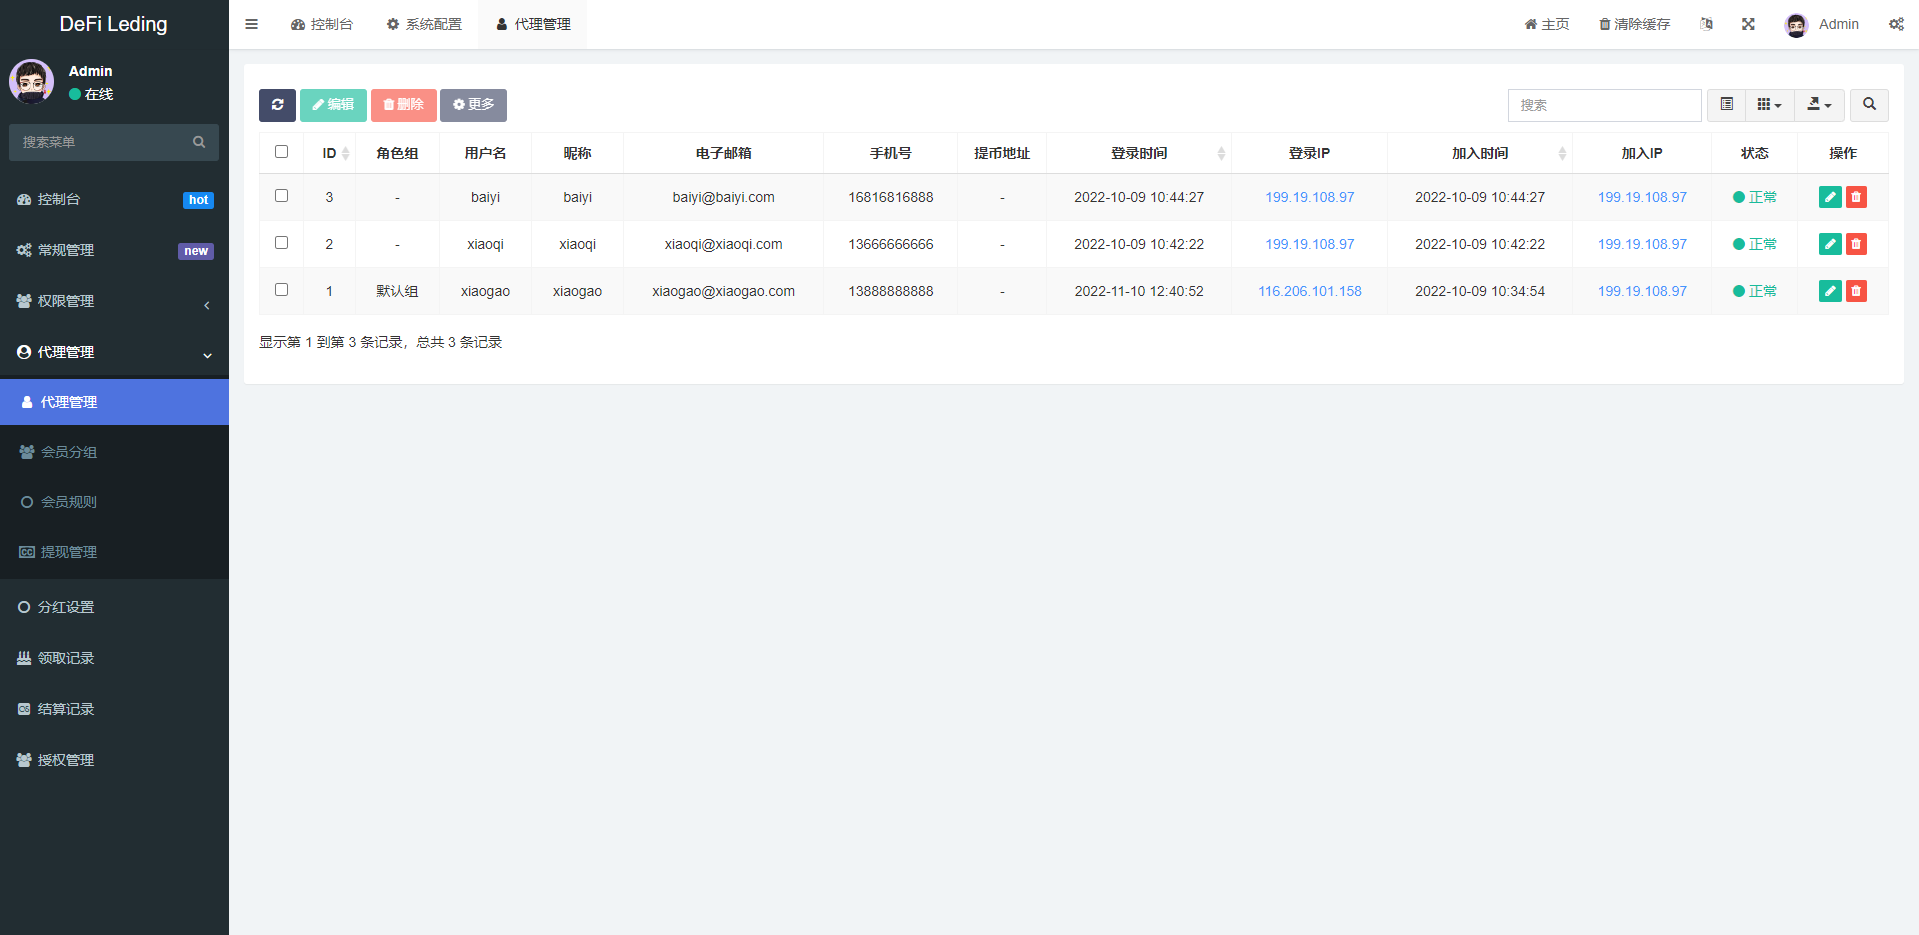This screenshot has height=935, width=1919.
Task: Click the delete trash icon for xiaogao row
Action: pyautogui.click(x=1856, y=291)
